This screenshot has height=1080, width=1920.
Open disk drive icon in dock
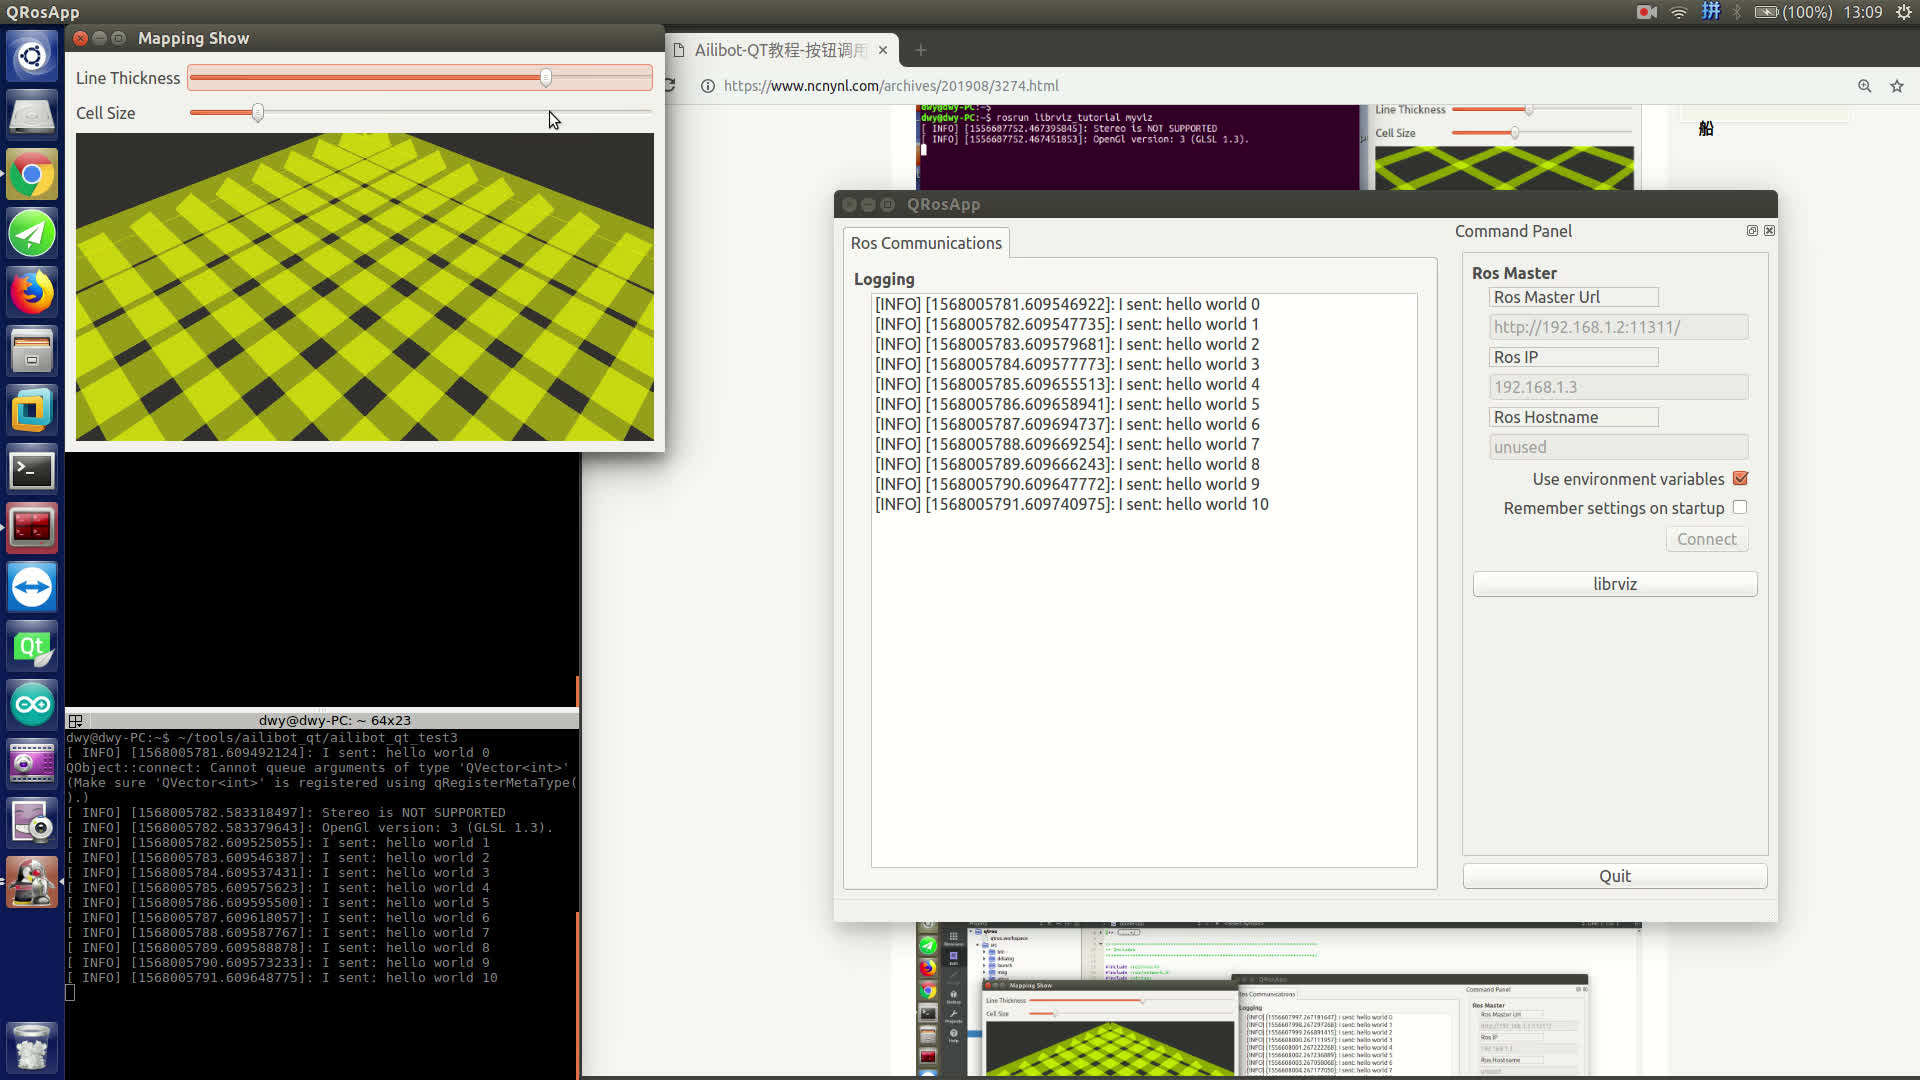click(x=32, y=115)
